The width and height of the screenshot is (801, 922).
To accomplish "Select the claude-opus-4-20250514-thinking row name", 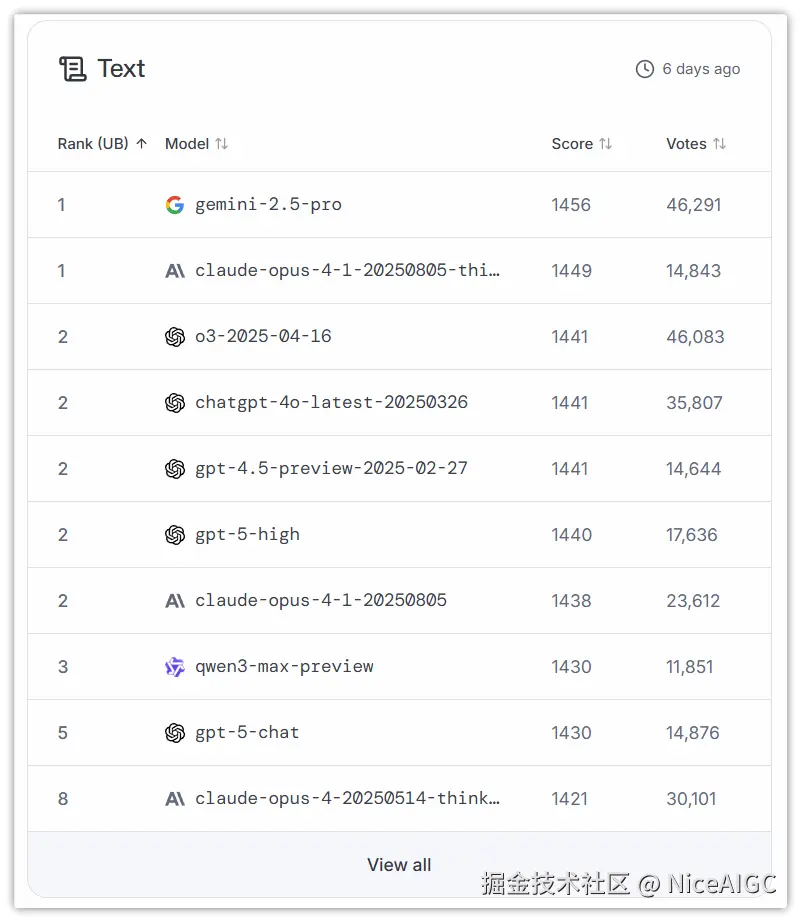I will pyautogui.click(x=347, y=799).
